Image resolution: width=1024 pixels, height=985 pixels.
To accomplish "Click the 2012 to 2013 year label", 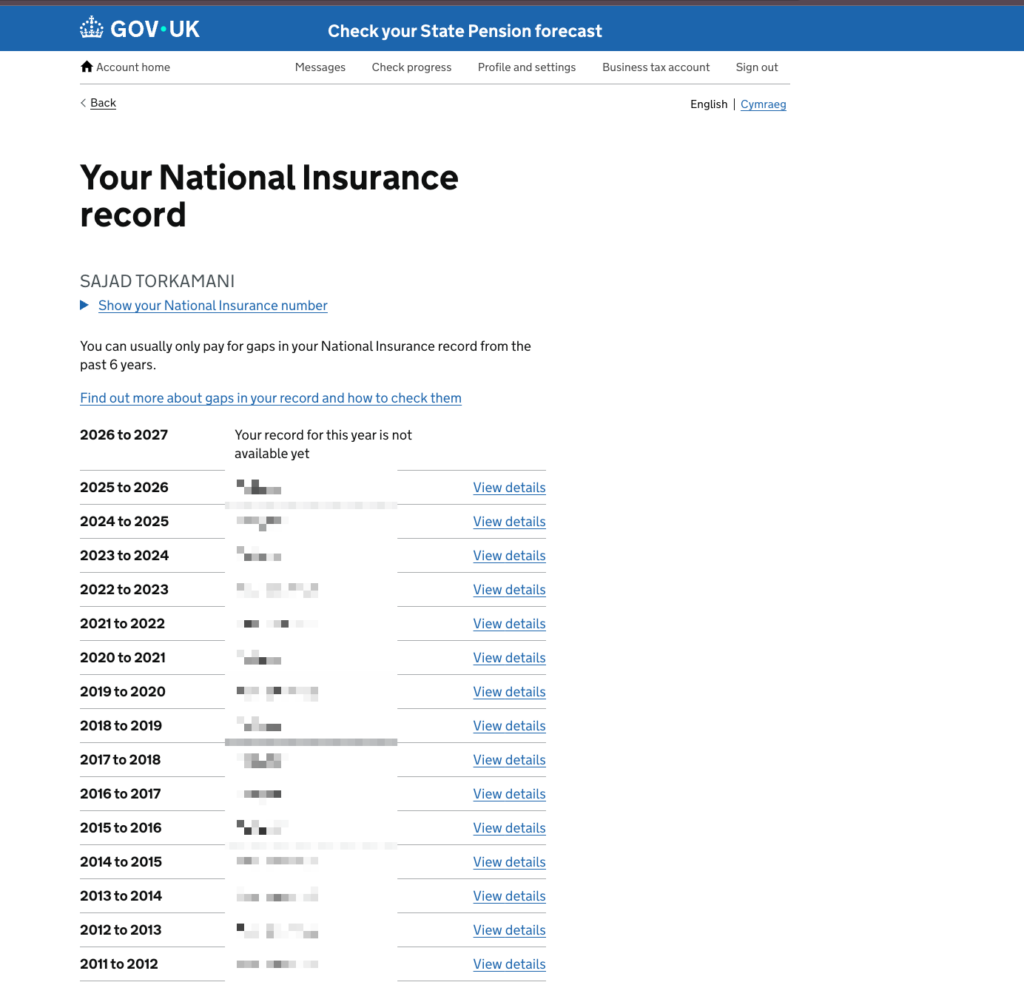I will coord(121,929).
